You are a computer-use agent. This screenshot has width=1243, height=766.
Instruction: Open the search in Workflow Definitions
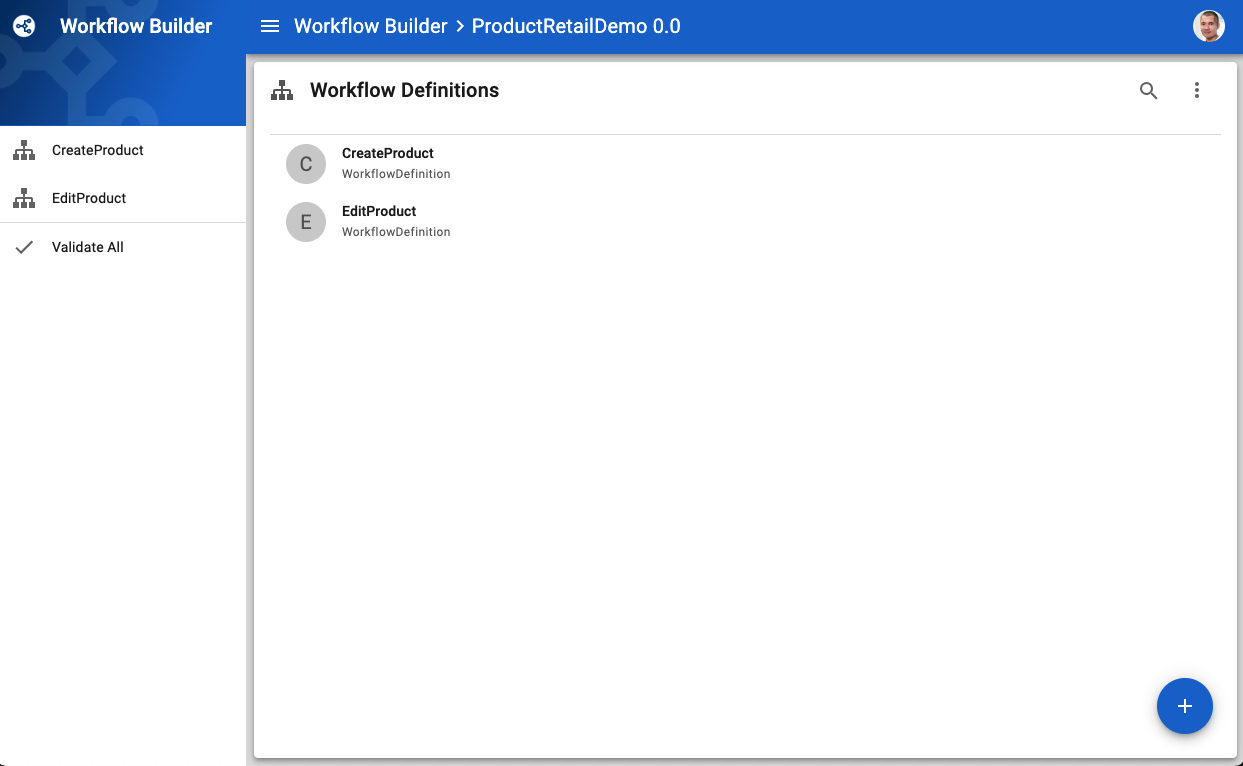pyautogui.click(x=1148, y=90)
